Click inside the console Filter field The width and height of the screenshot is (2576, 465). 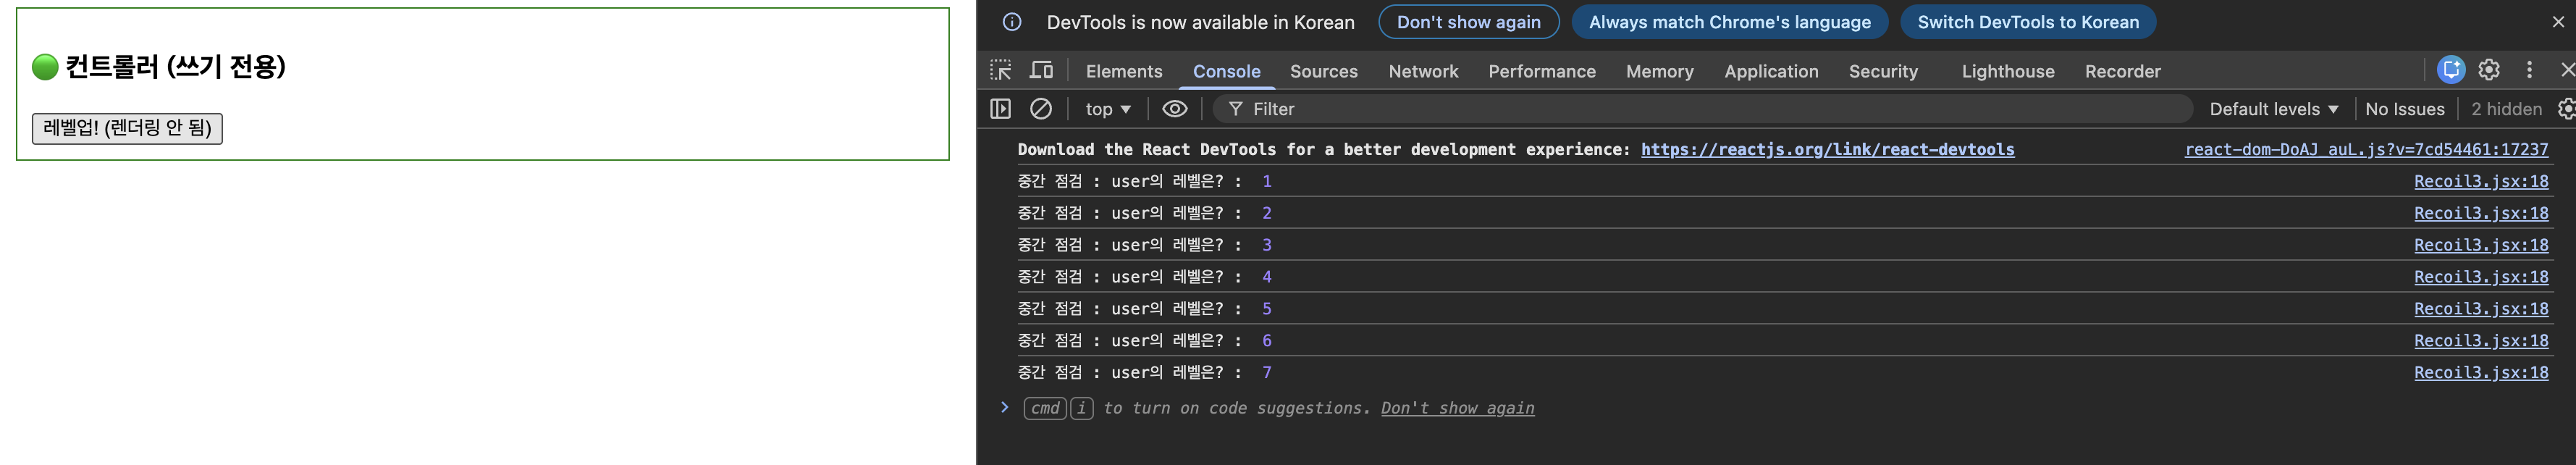(1700, 109)
